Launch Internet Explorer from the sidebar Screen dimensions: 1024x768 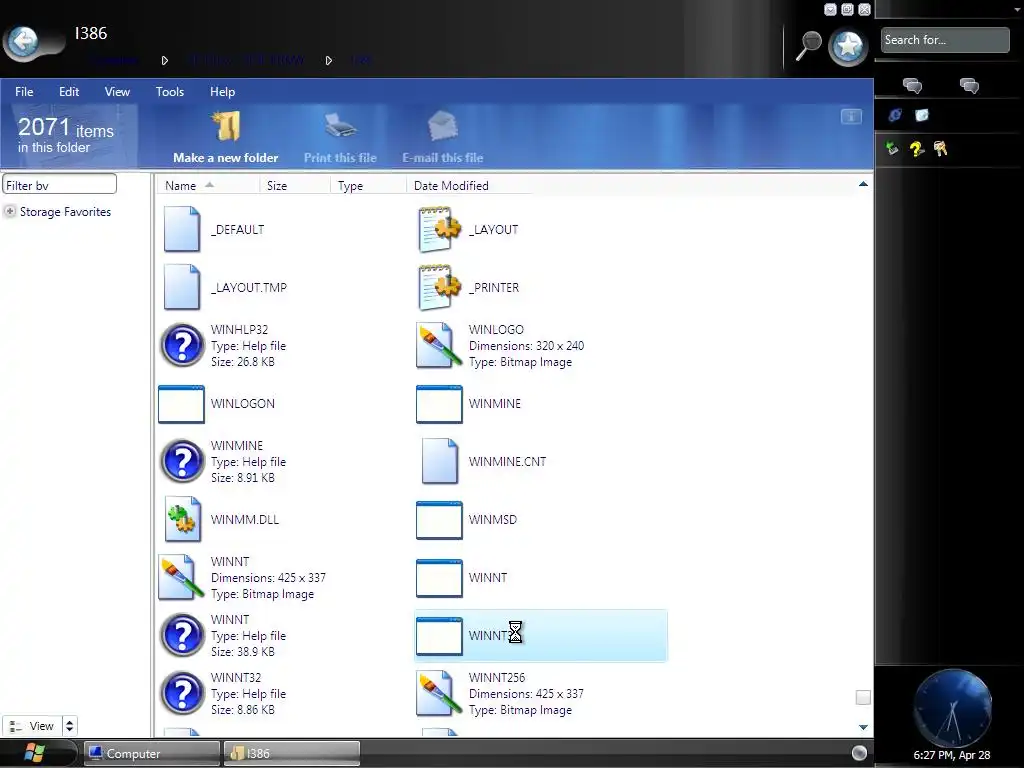click(895, 115)
